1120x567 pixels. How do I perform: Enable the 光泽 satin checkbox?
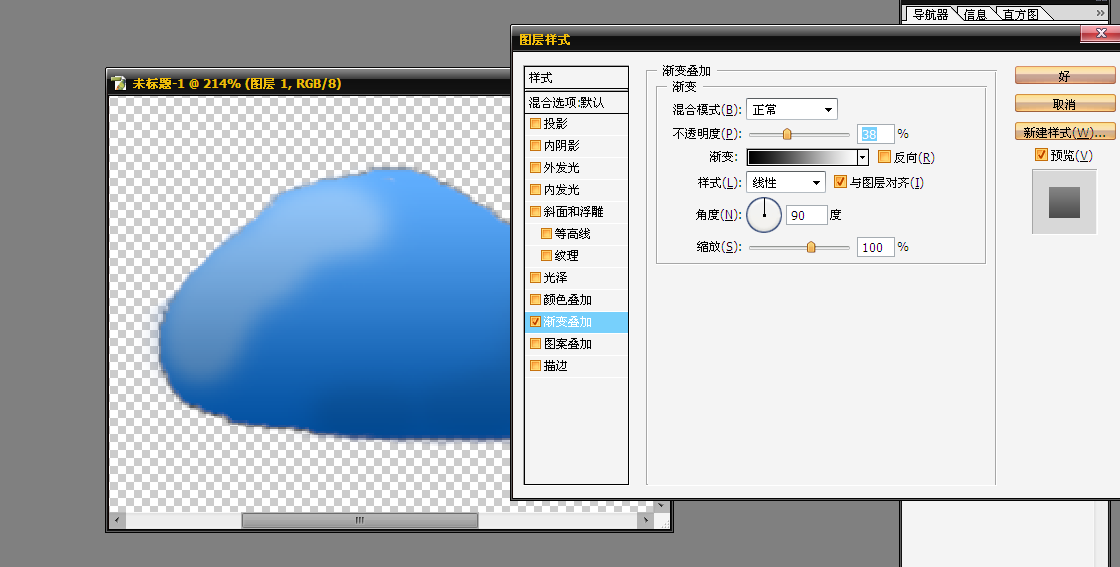click(535, 278)
